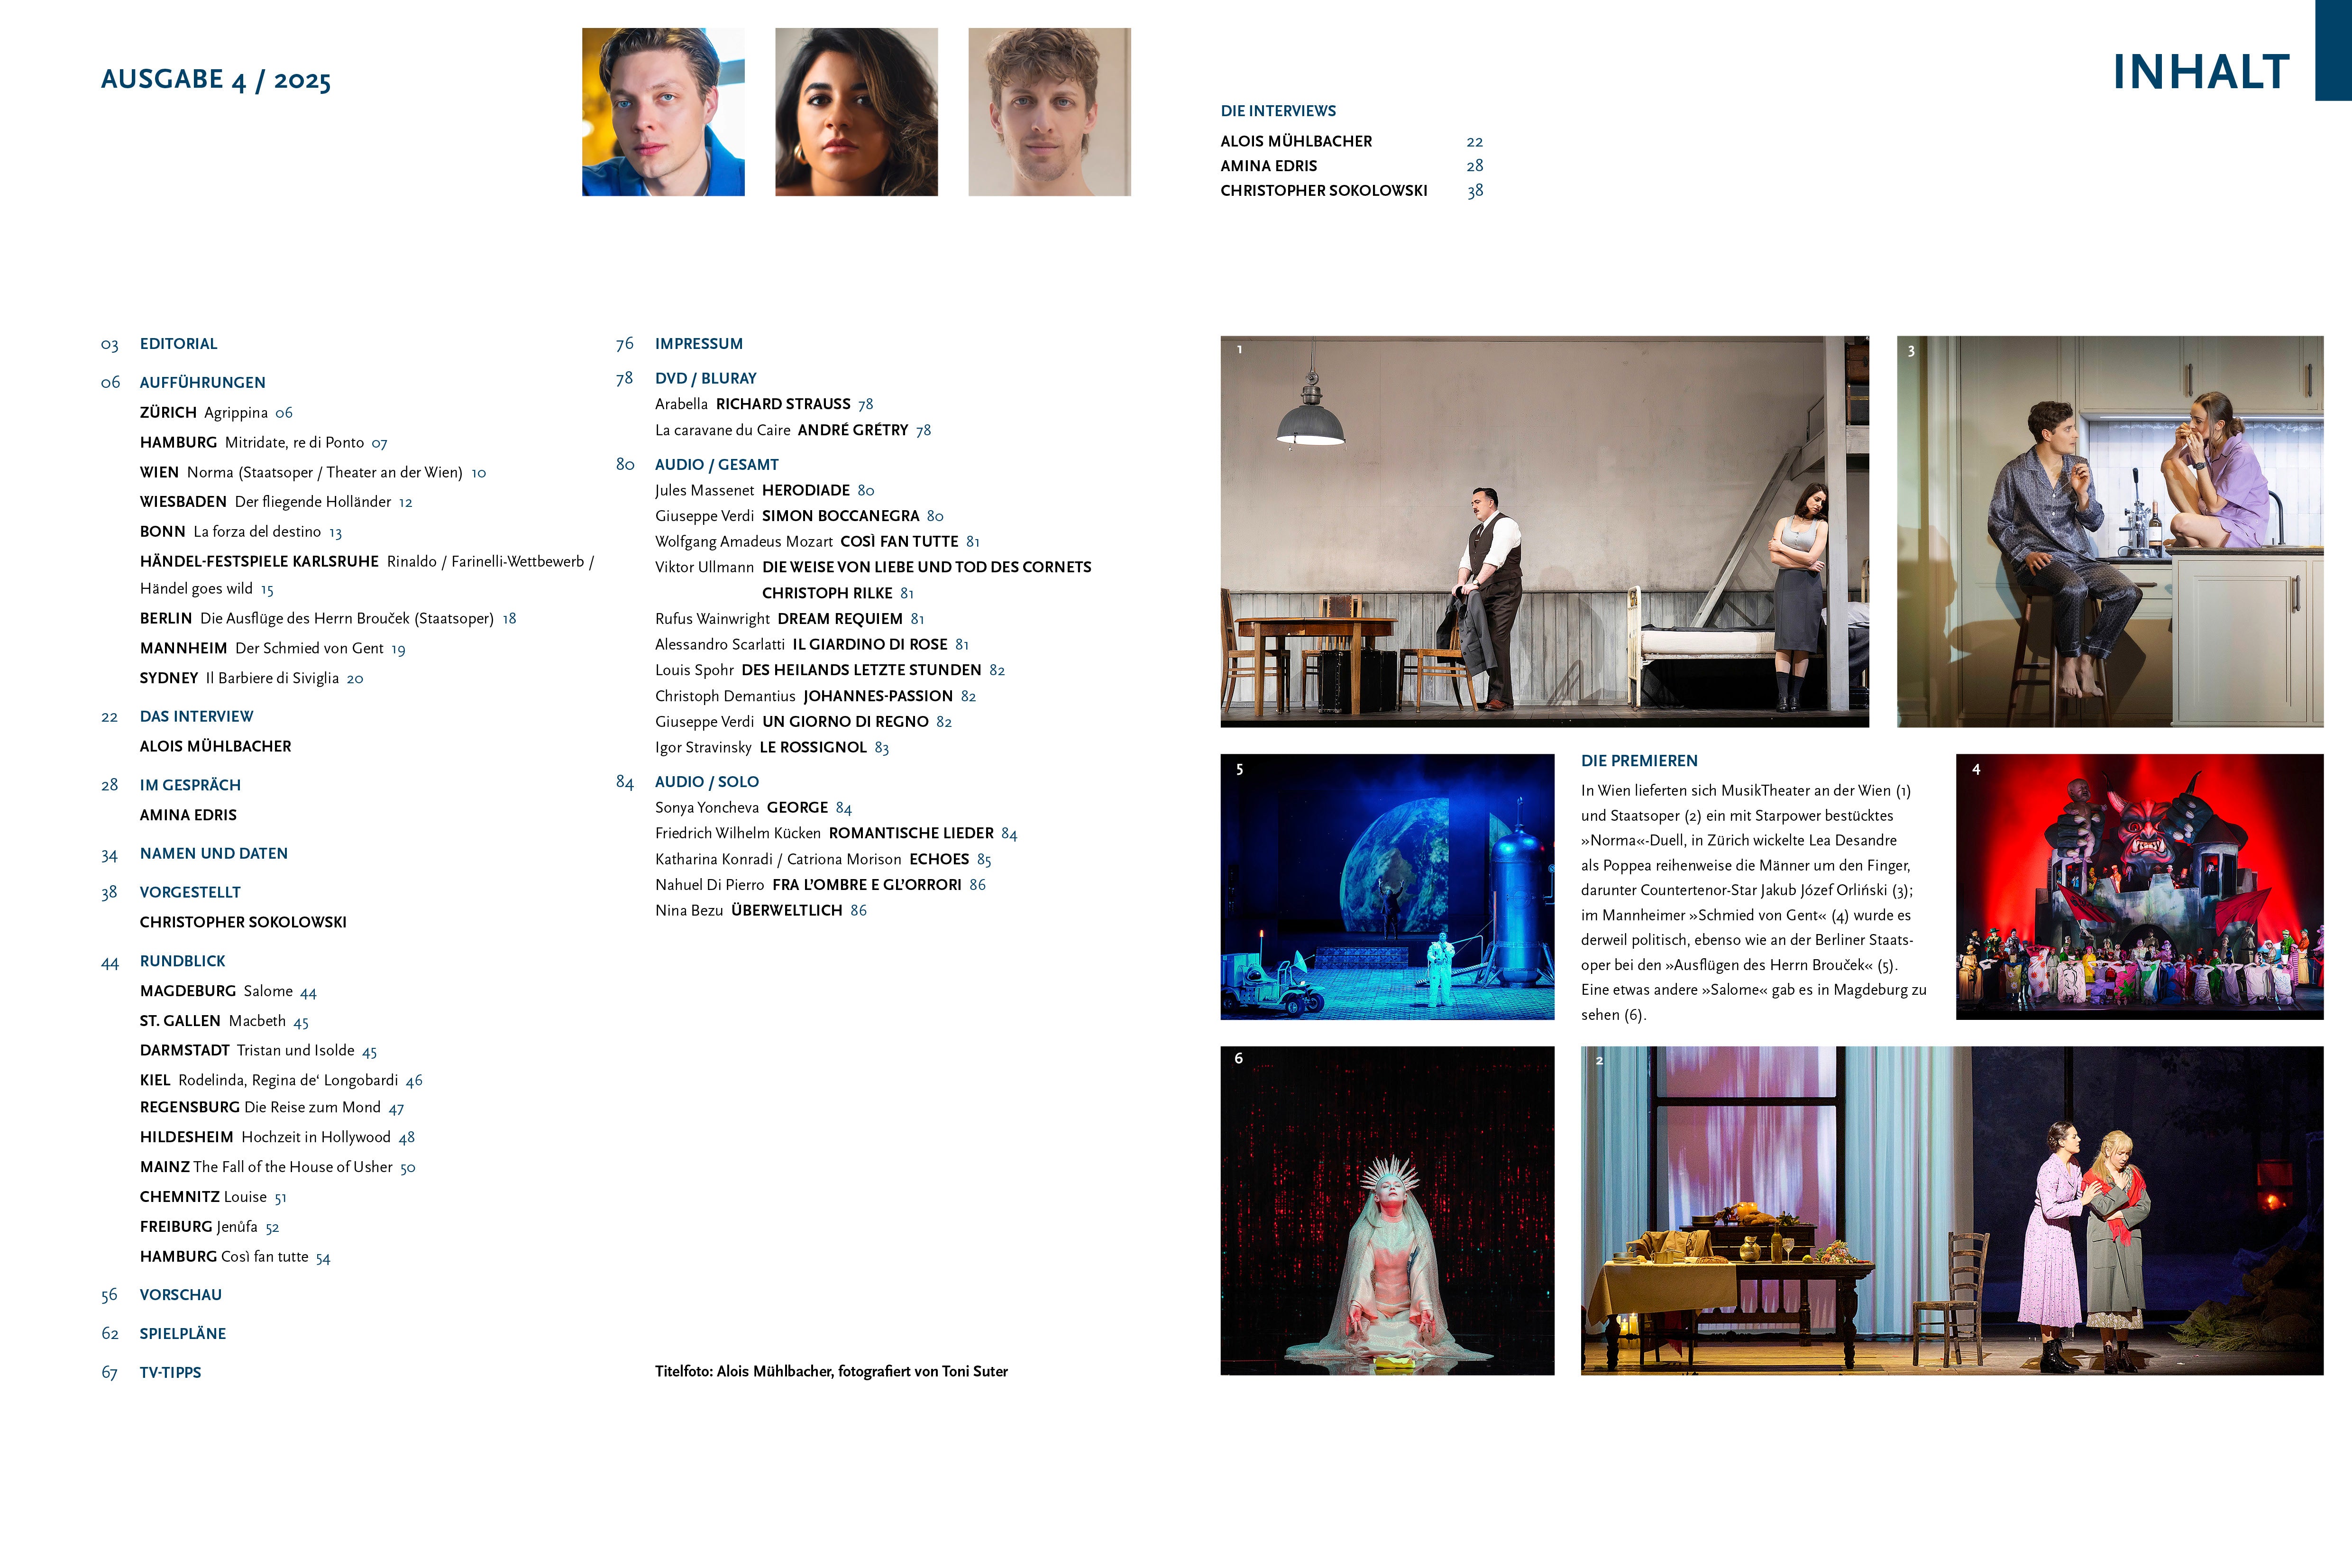
Task: Select the TV-TIPPS heading
Action: (x=170, y=1374)
